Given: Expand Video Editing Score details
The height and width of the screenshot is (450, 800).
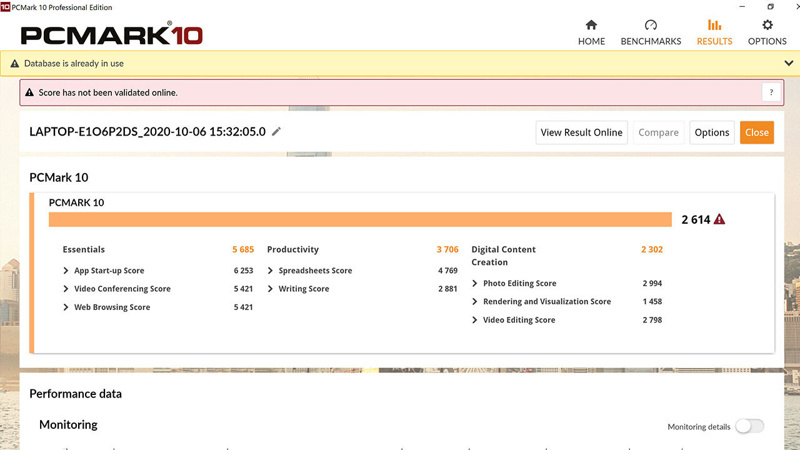Looking at the screenshot, I should pos(475,320).
